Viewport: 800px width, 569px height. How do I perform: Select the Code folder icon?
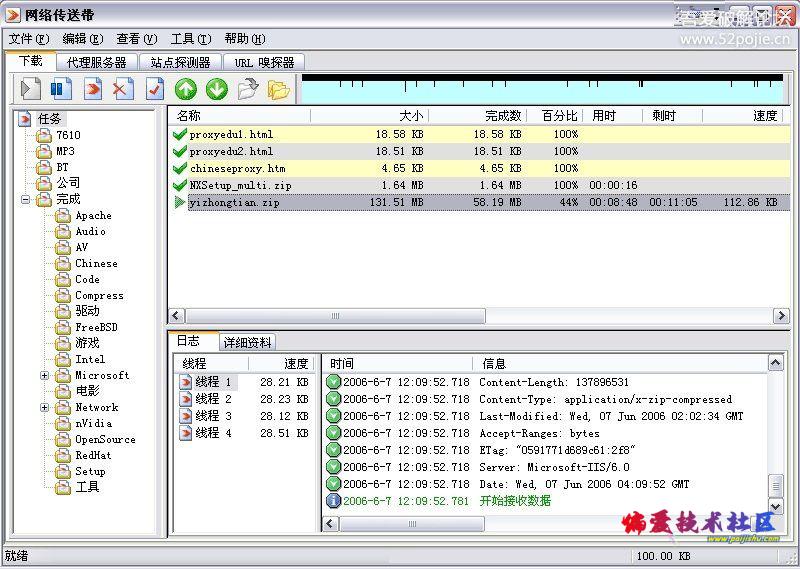63,280
